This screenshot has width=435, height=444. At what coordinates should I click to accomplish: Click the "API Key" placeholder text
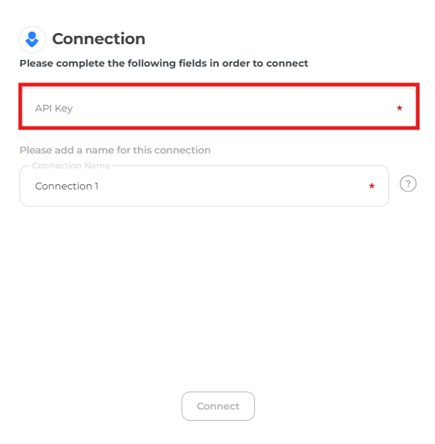coord(54,108)
